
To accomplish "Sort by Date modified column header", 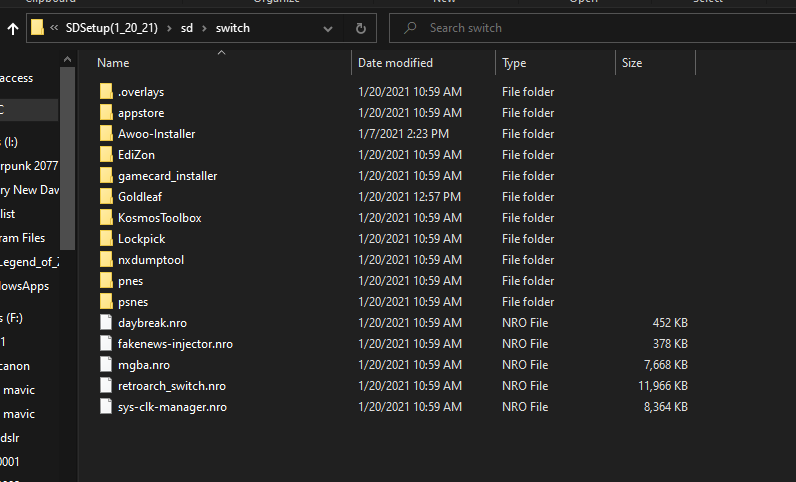I will [395, 63].
